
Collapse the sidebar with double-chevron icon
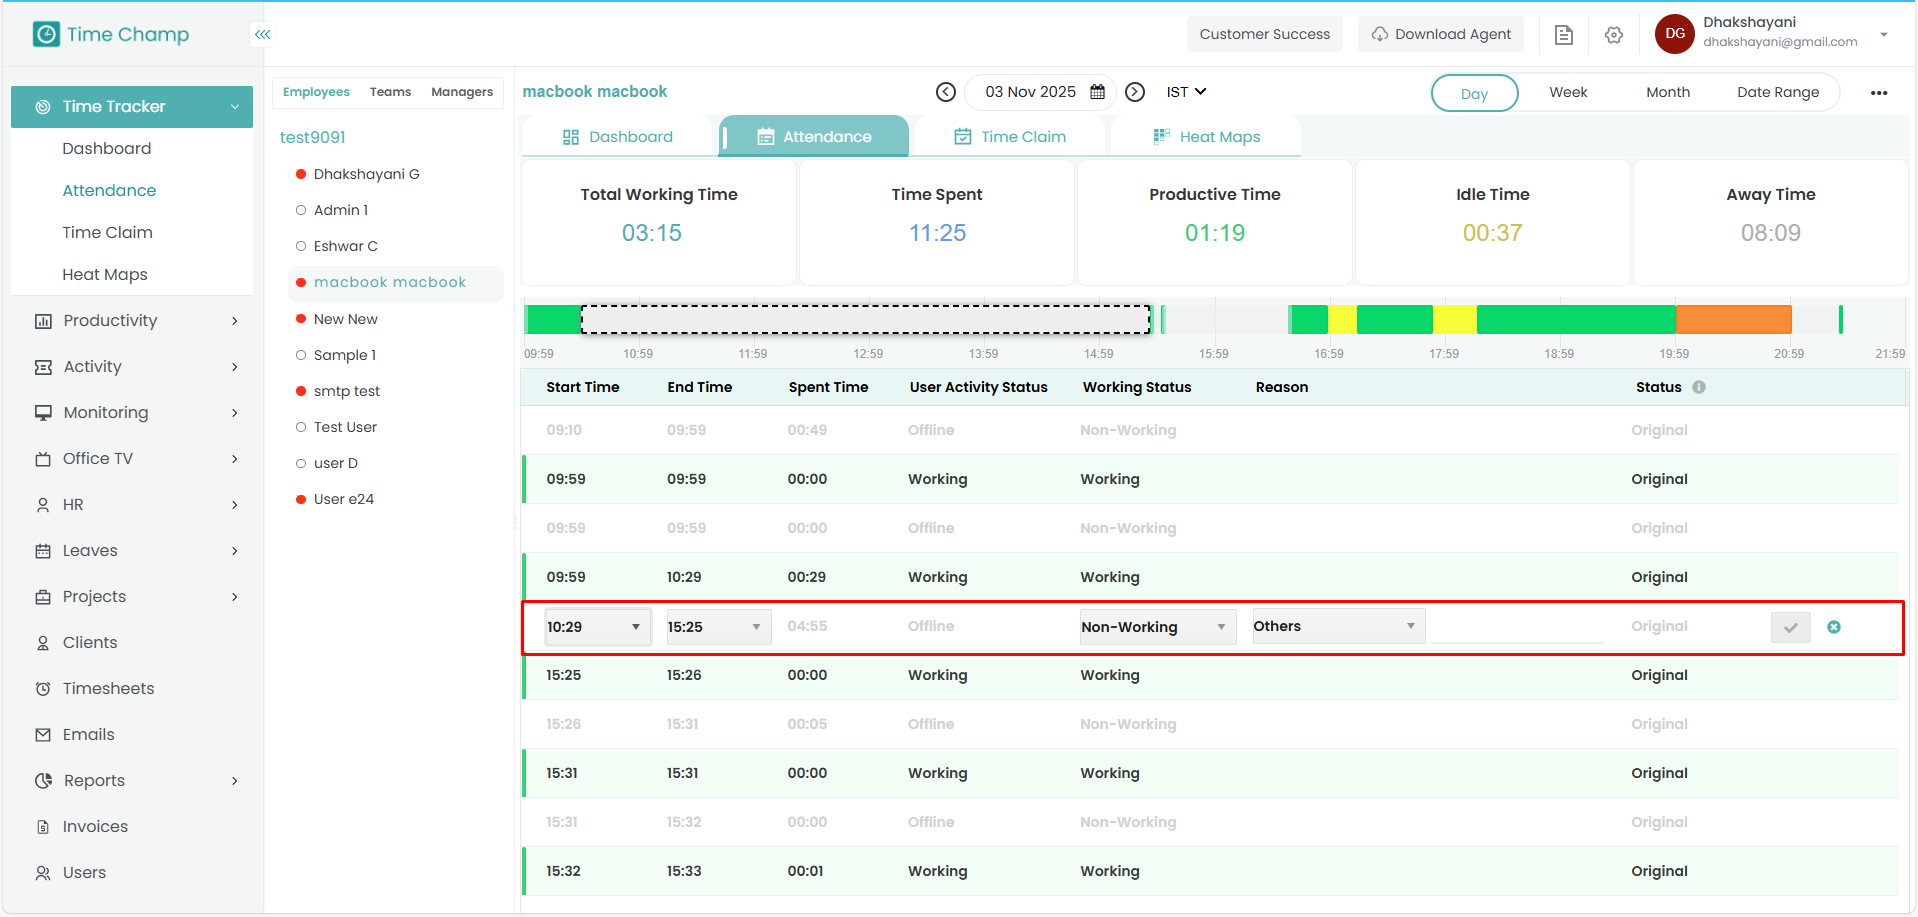pos(262,34)
